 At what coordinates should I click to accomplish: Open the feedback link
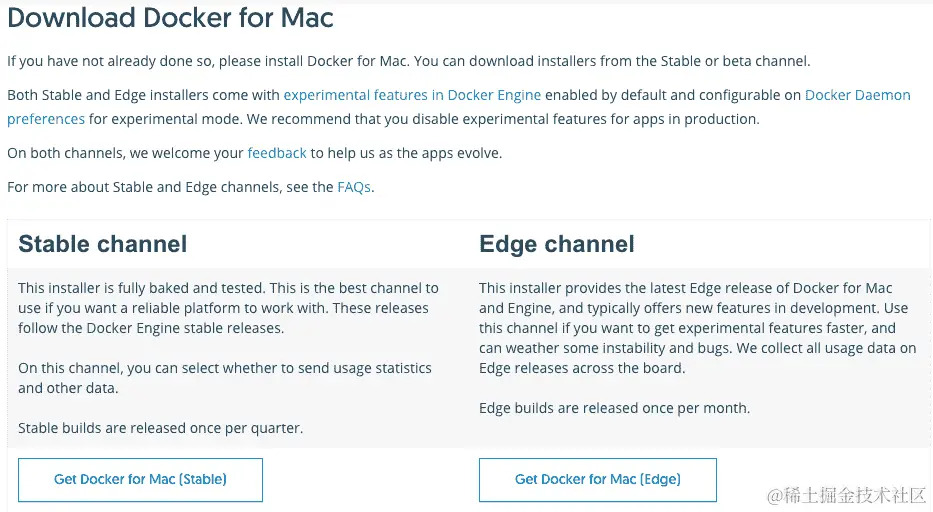pyautogui.click(x=277, y=153)
